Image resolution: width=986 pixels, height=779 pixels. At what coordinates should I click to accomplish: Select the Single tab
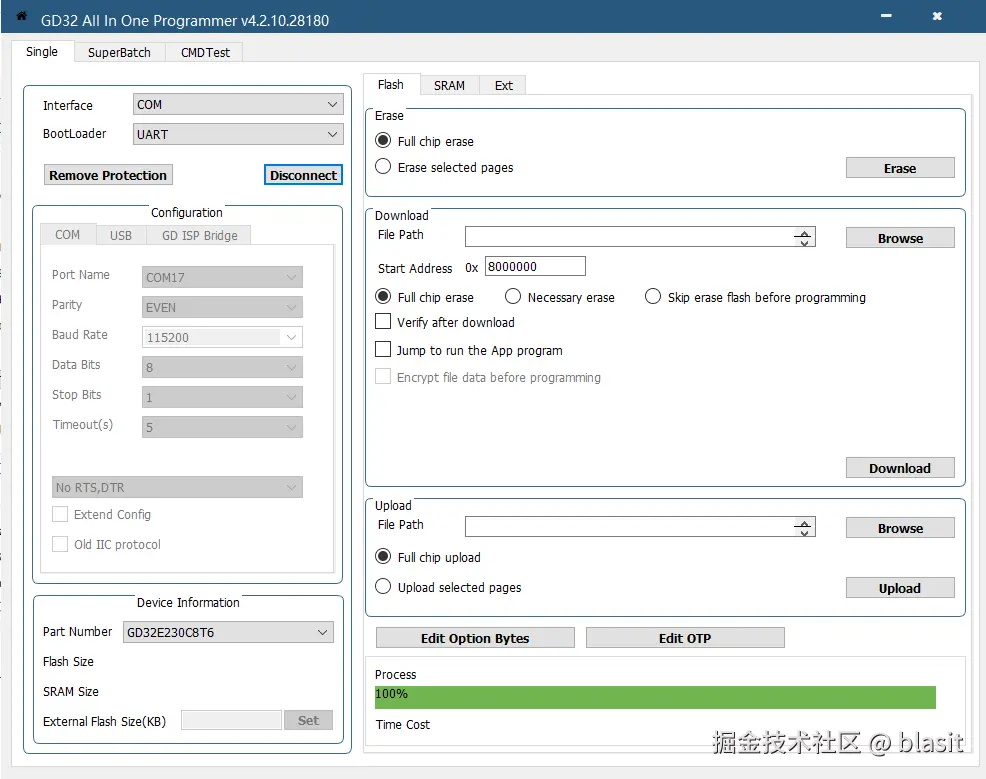point(42,52)
